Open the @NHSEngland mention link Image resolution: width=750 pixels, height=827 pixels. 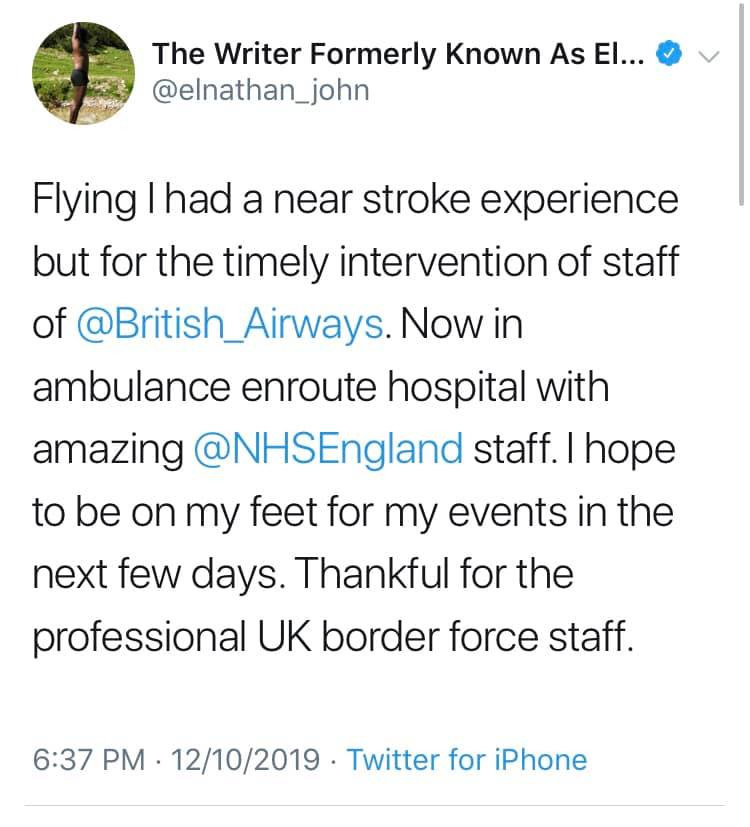[x=329, y=449]
